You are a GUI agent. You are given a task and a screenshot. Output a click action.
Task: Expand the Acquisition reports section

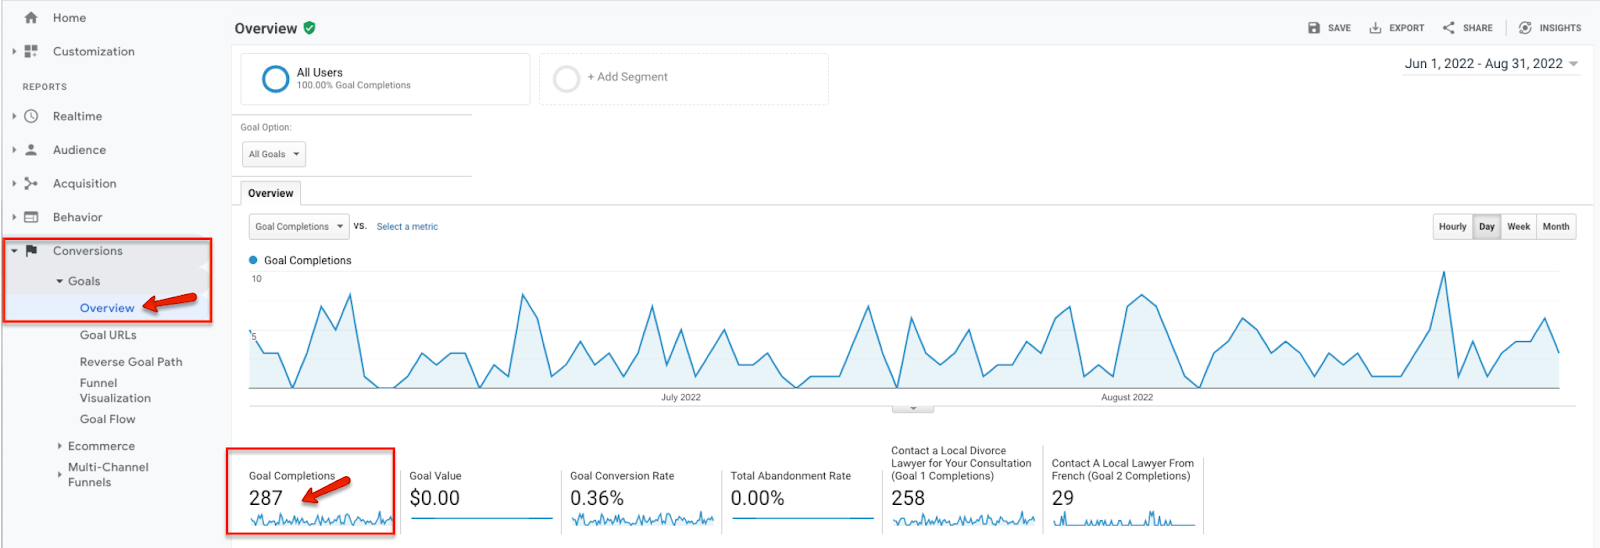click(14, 183)
